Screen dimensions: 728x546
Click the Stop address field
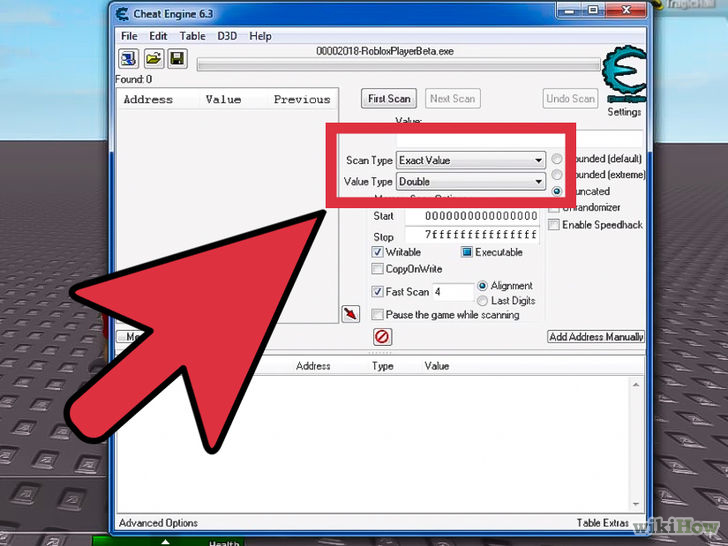[472, 235]
